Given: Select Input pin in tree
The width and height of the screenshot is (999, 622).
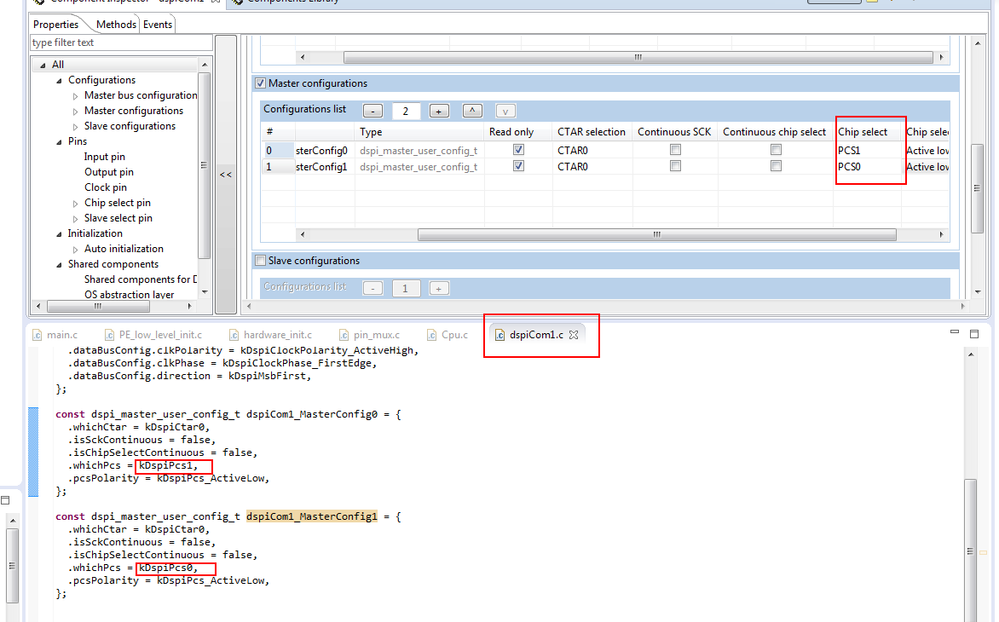Looking at the screenshot, I should [x=104, y=157].
